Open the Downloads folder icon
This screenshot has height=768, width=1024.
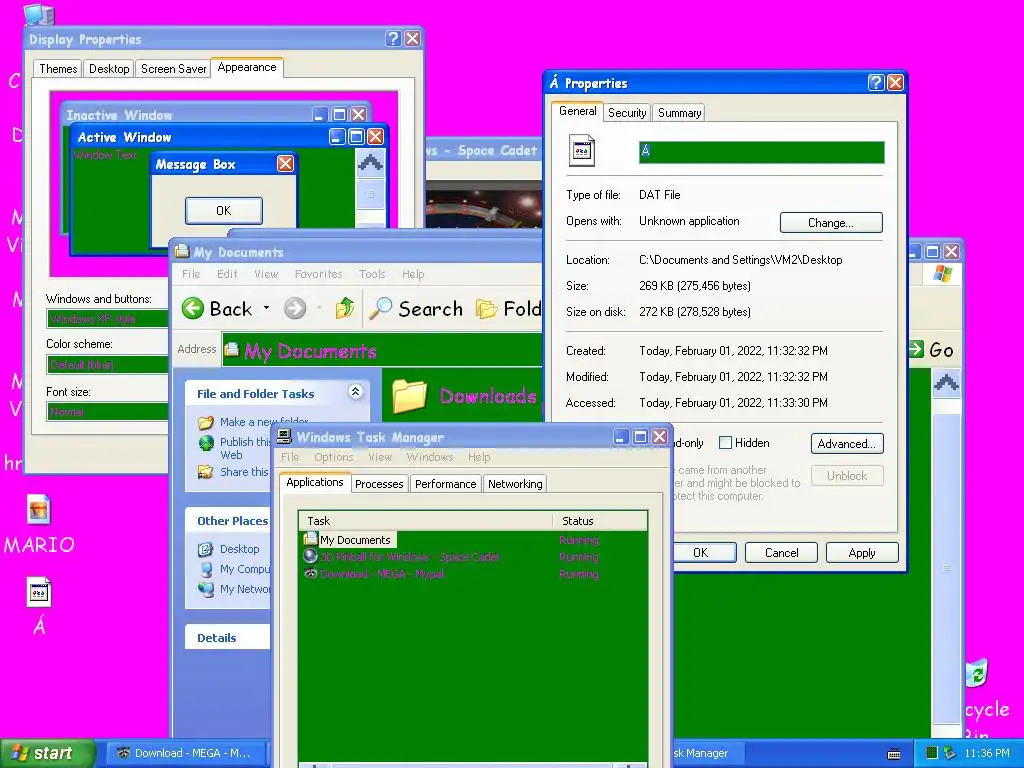point(410,395)
